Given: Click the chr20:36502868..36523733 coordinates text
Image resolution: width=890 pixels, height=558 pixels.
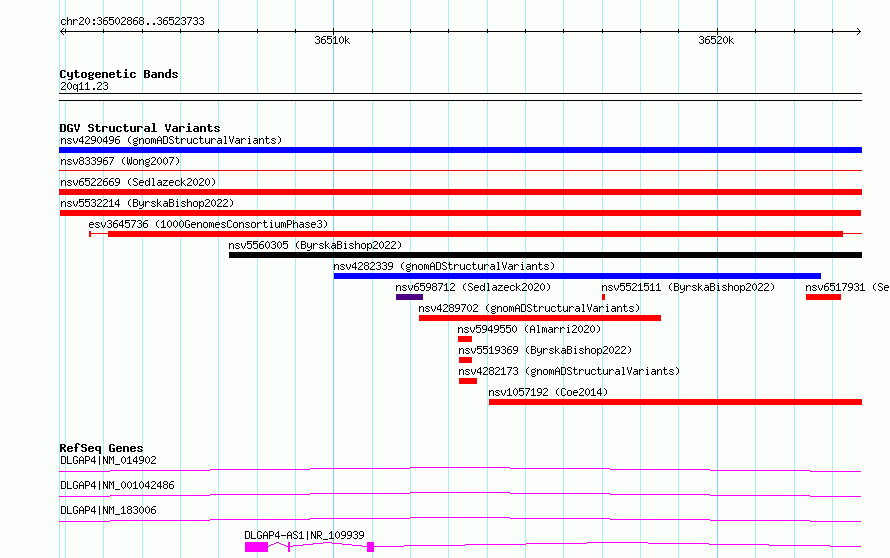Looking at the screenshot, I should [x=132, y=21].
